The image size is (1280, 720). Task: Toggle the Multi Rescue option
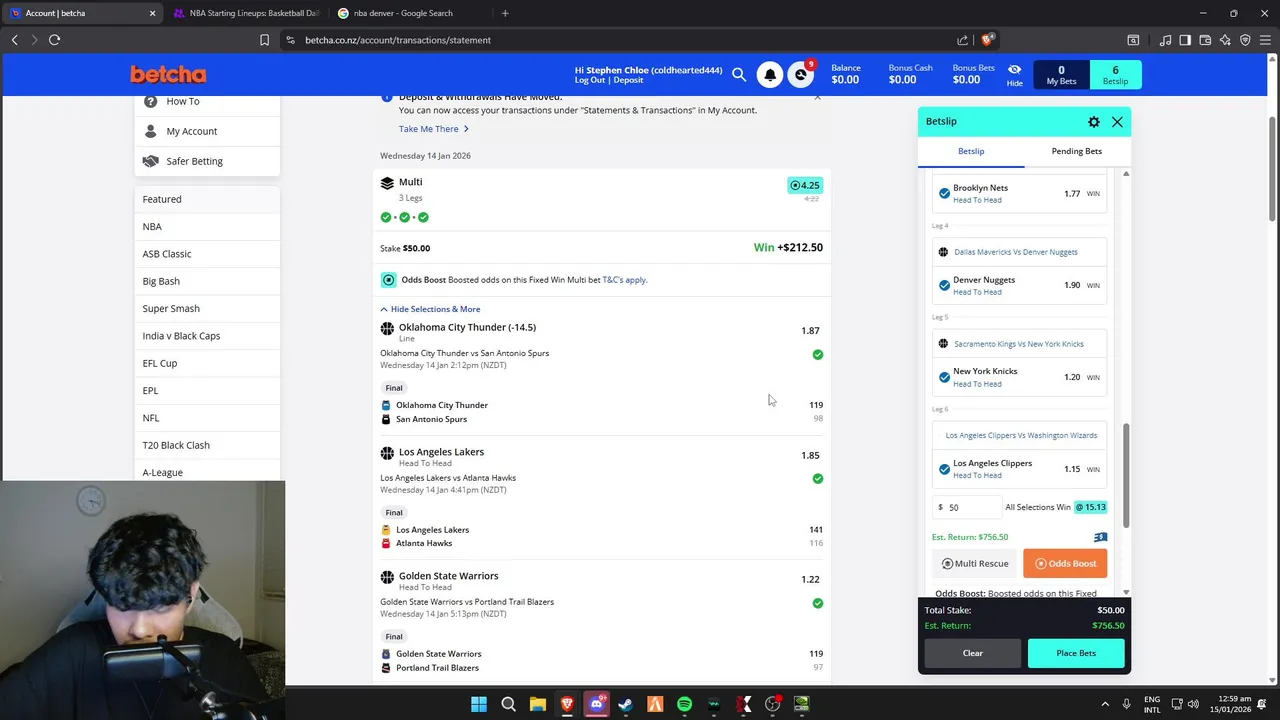point(975,564)
